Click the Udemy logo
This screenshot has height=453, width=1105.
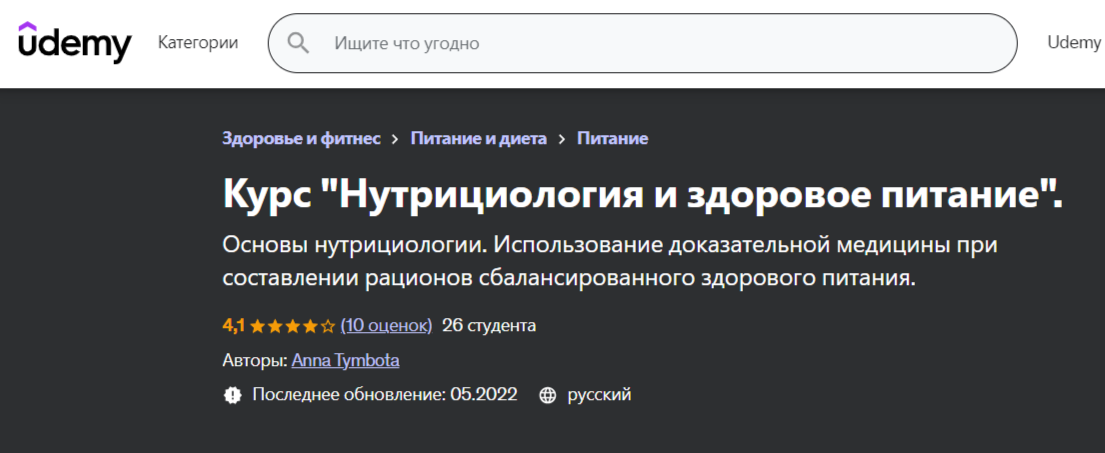[x=75, y=43]
